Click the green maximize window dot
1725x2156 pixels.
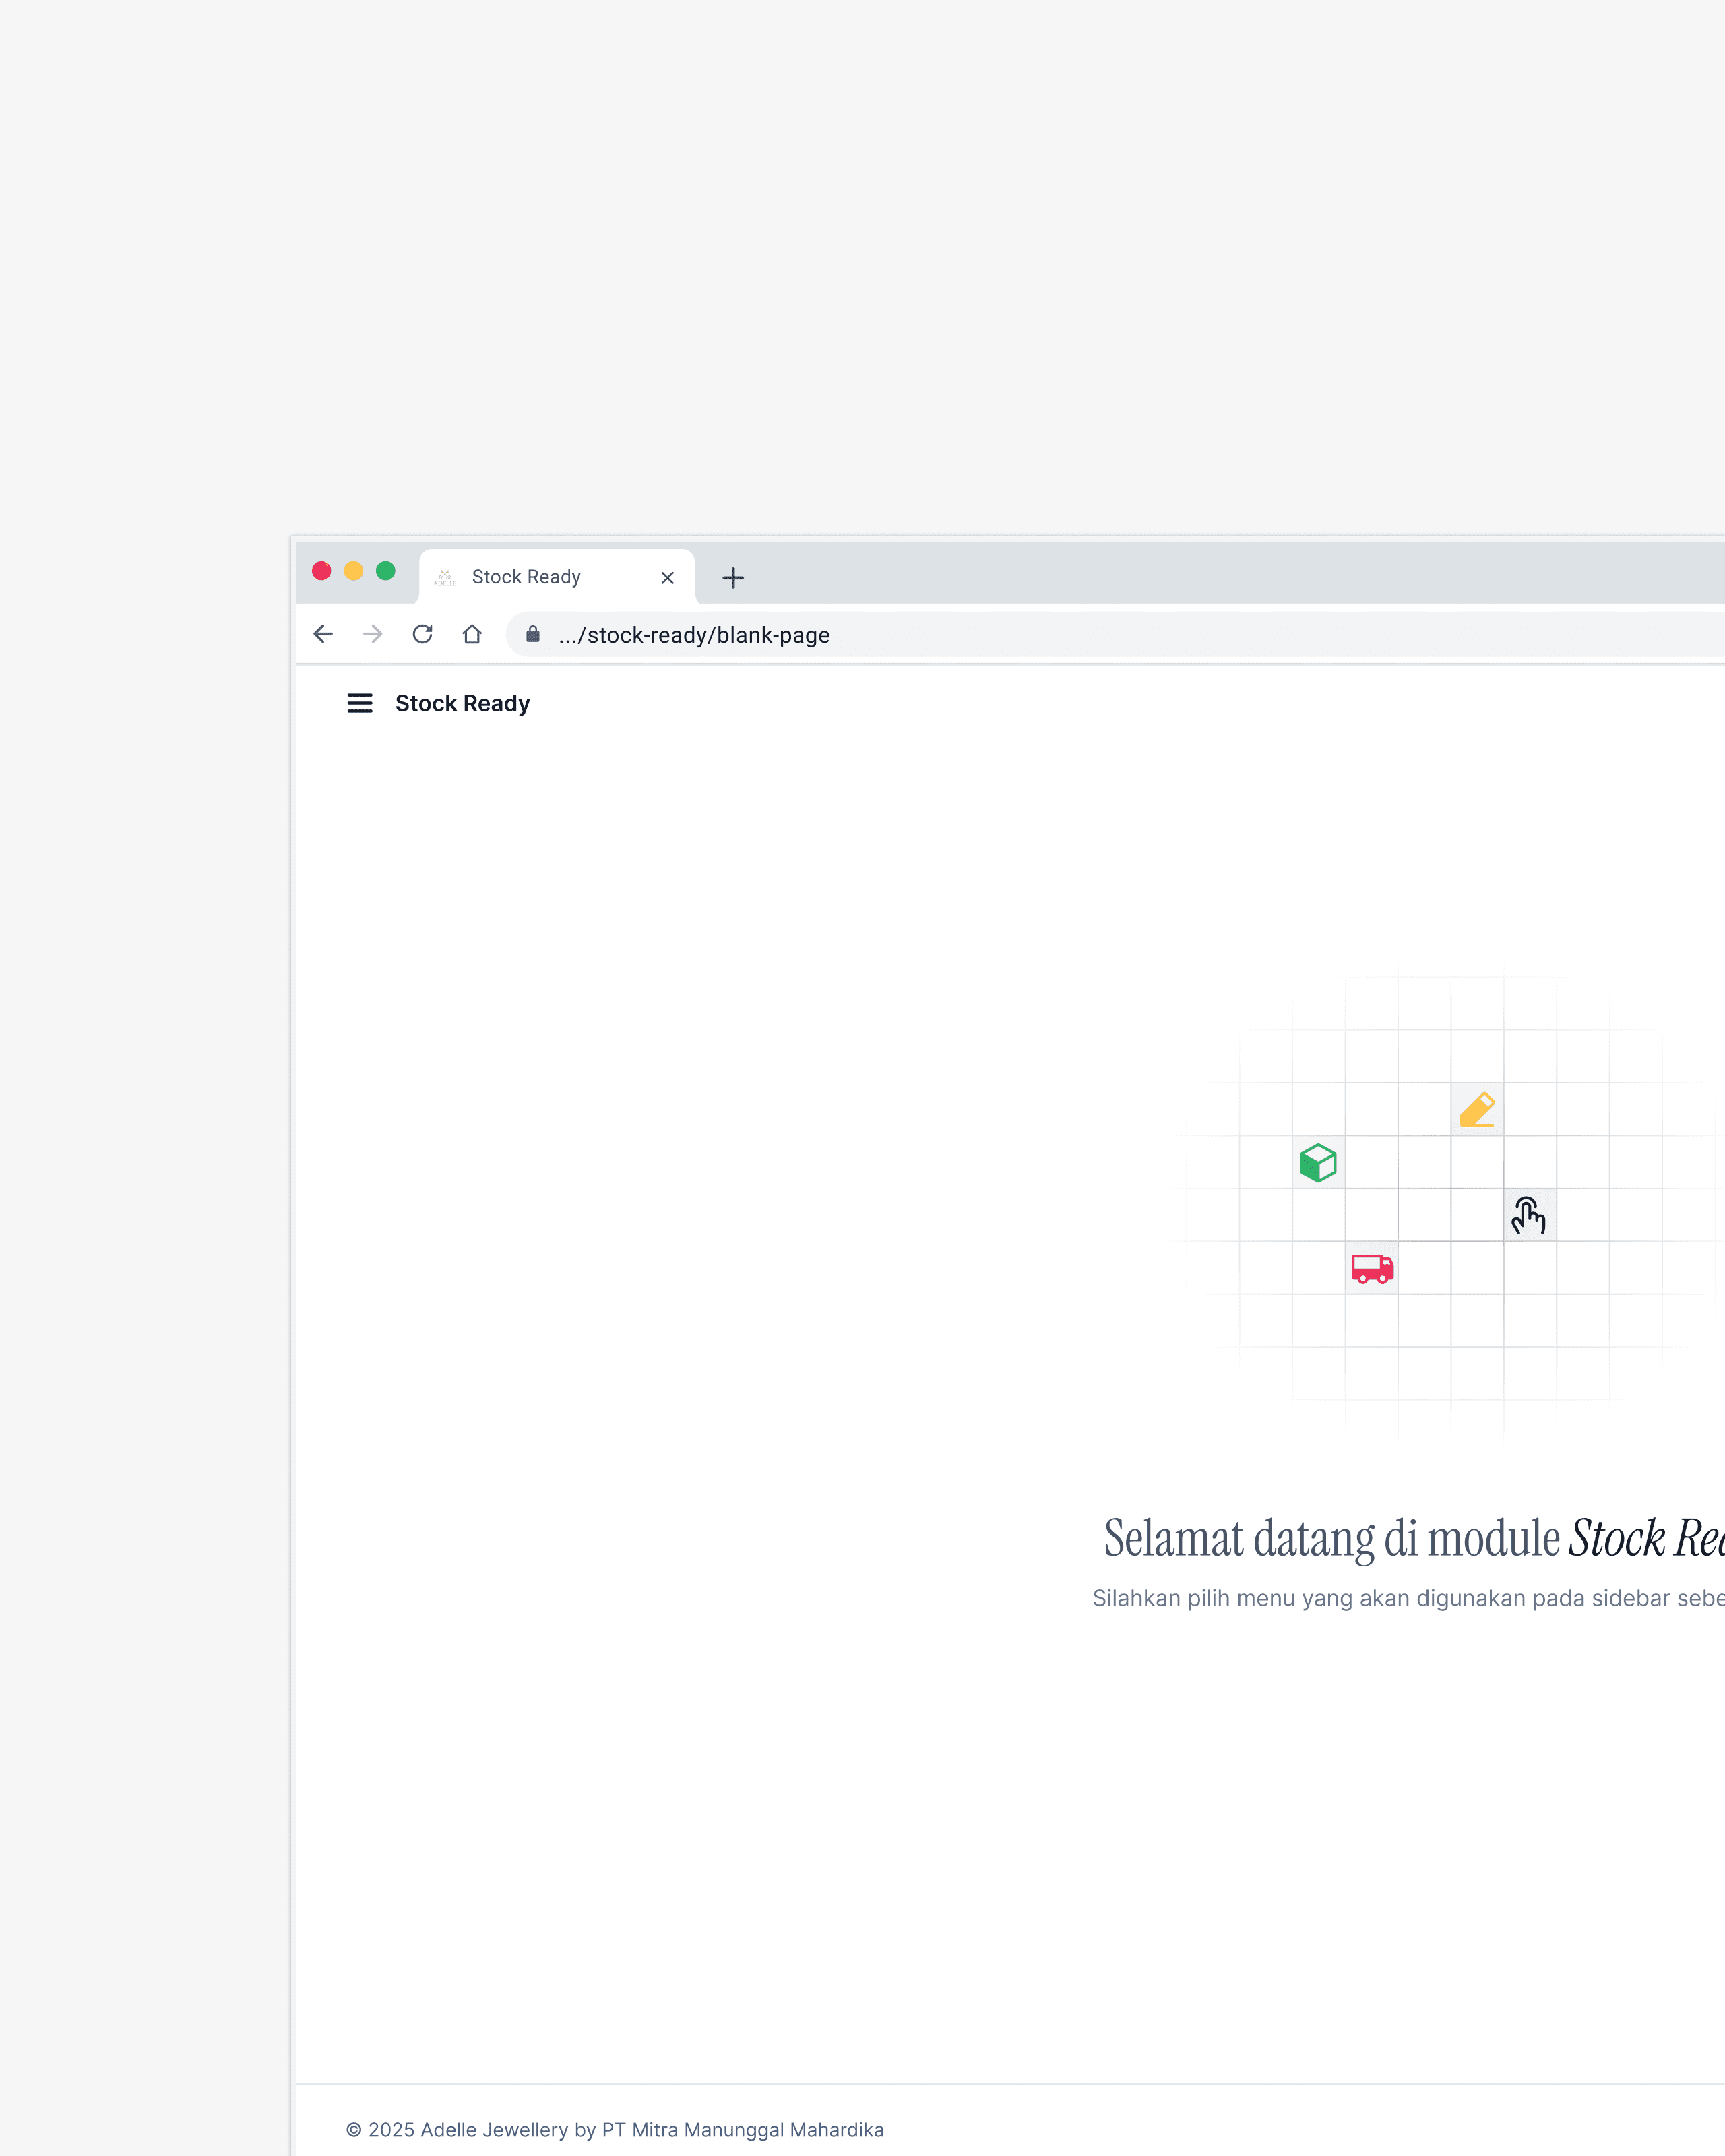coord(385,571)
